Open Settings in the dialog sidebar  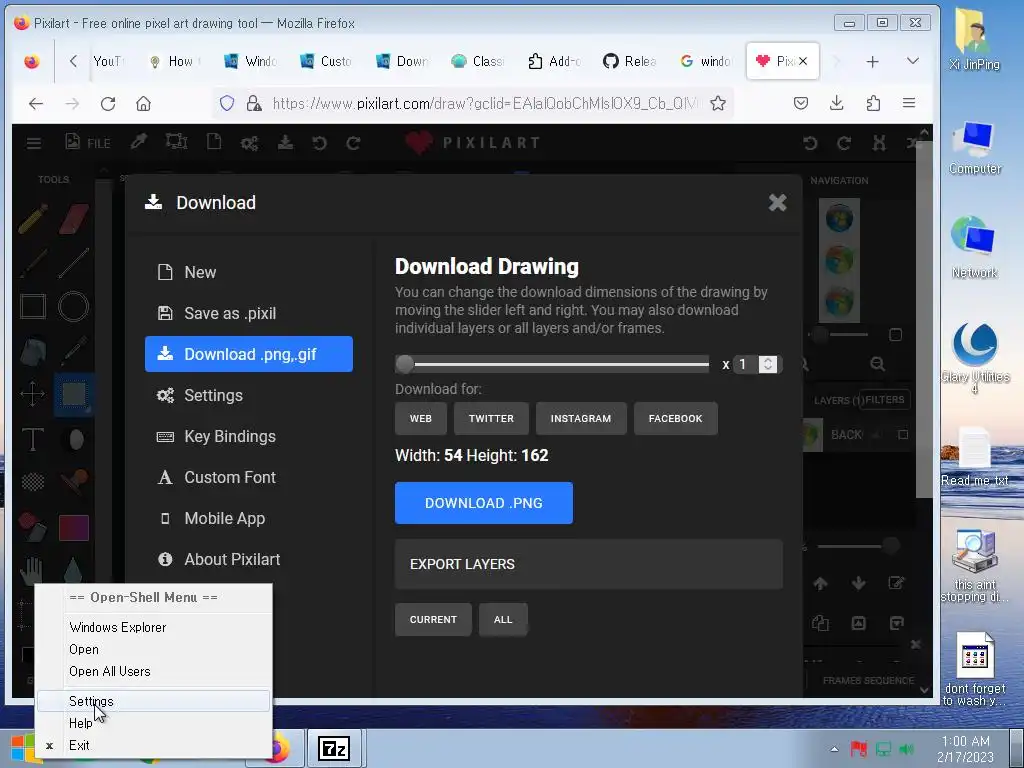249,395
